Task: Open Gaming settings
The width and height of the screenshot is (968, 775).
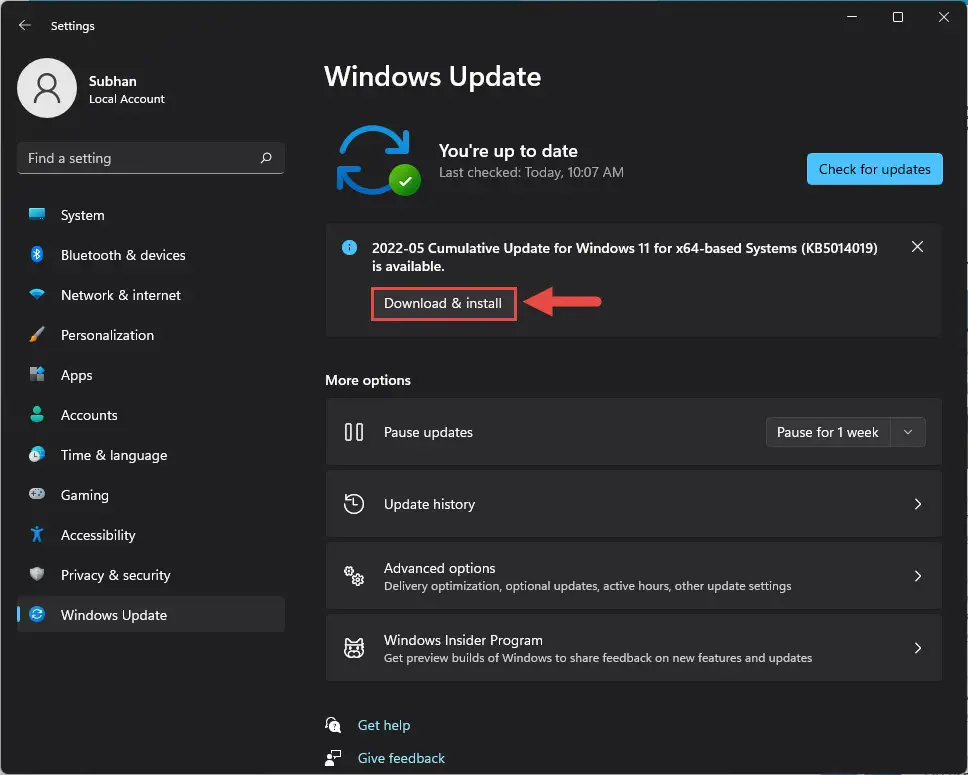Action: [151, 495]
